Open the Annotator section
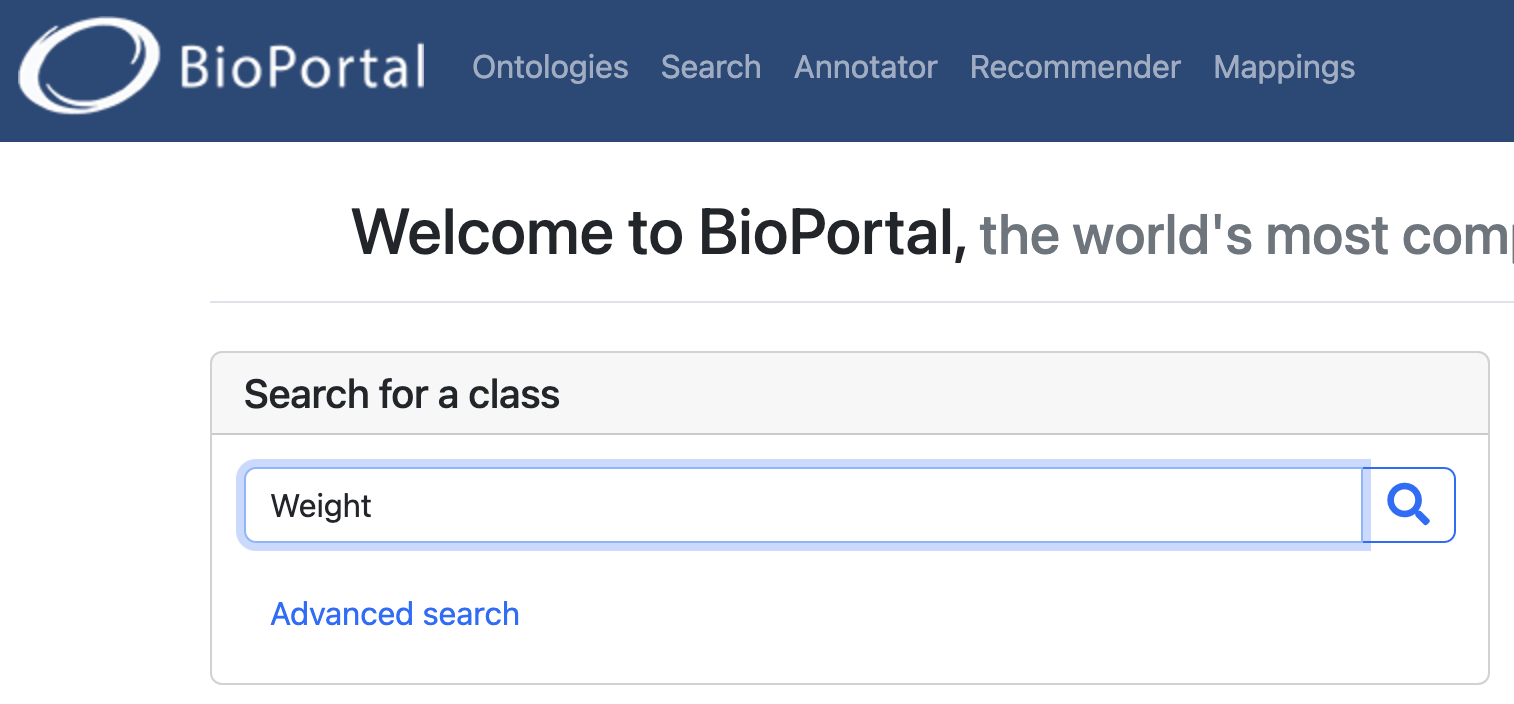 [x=865, y=67]
